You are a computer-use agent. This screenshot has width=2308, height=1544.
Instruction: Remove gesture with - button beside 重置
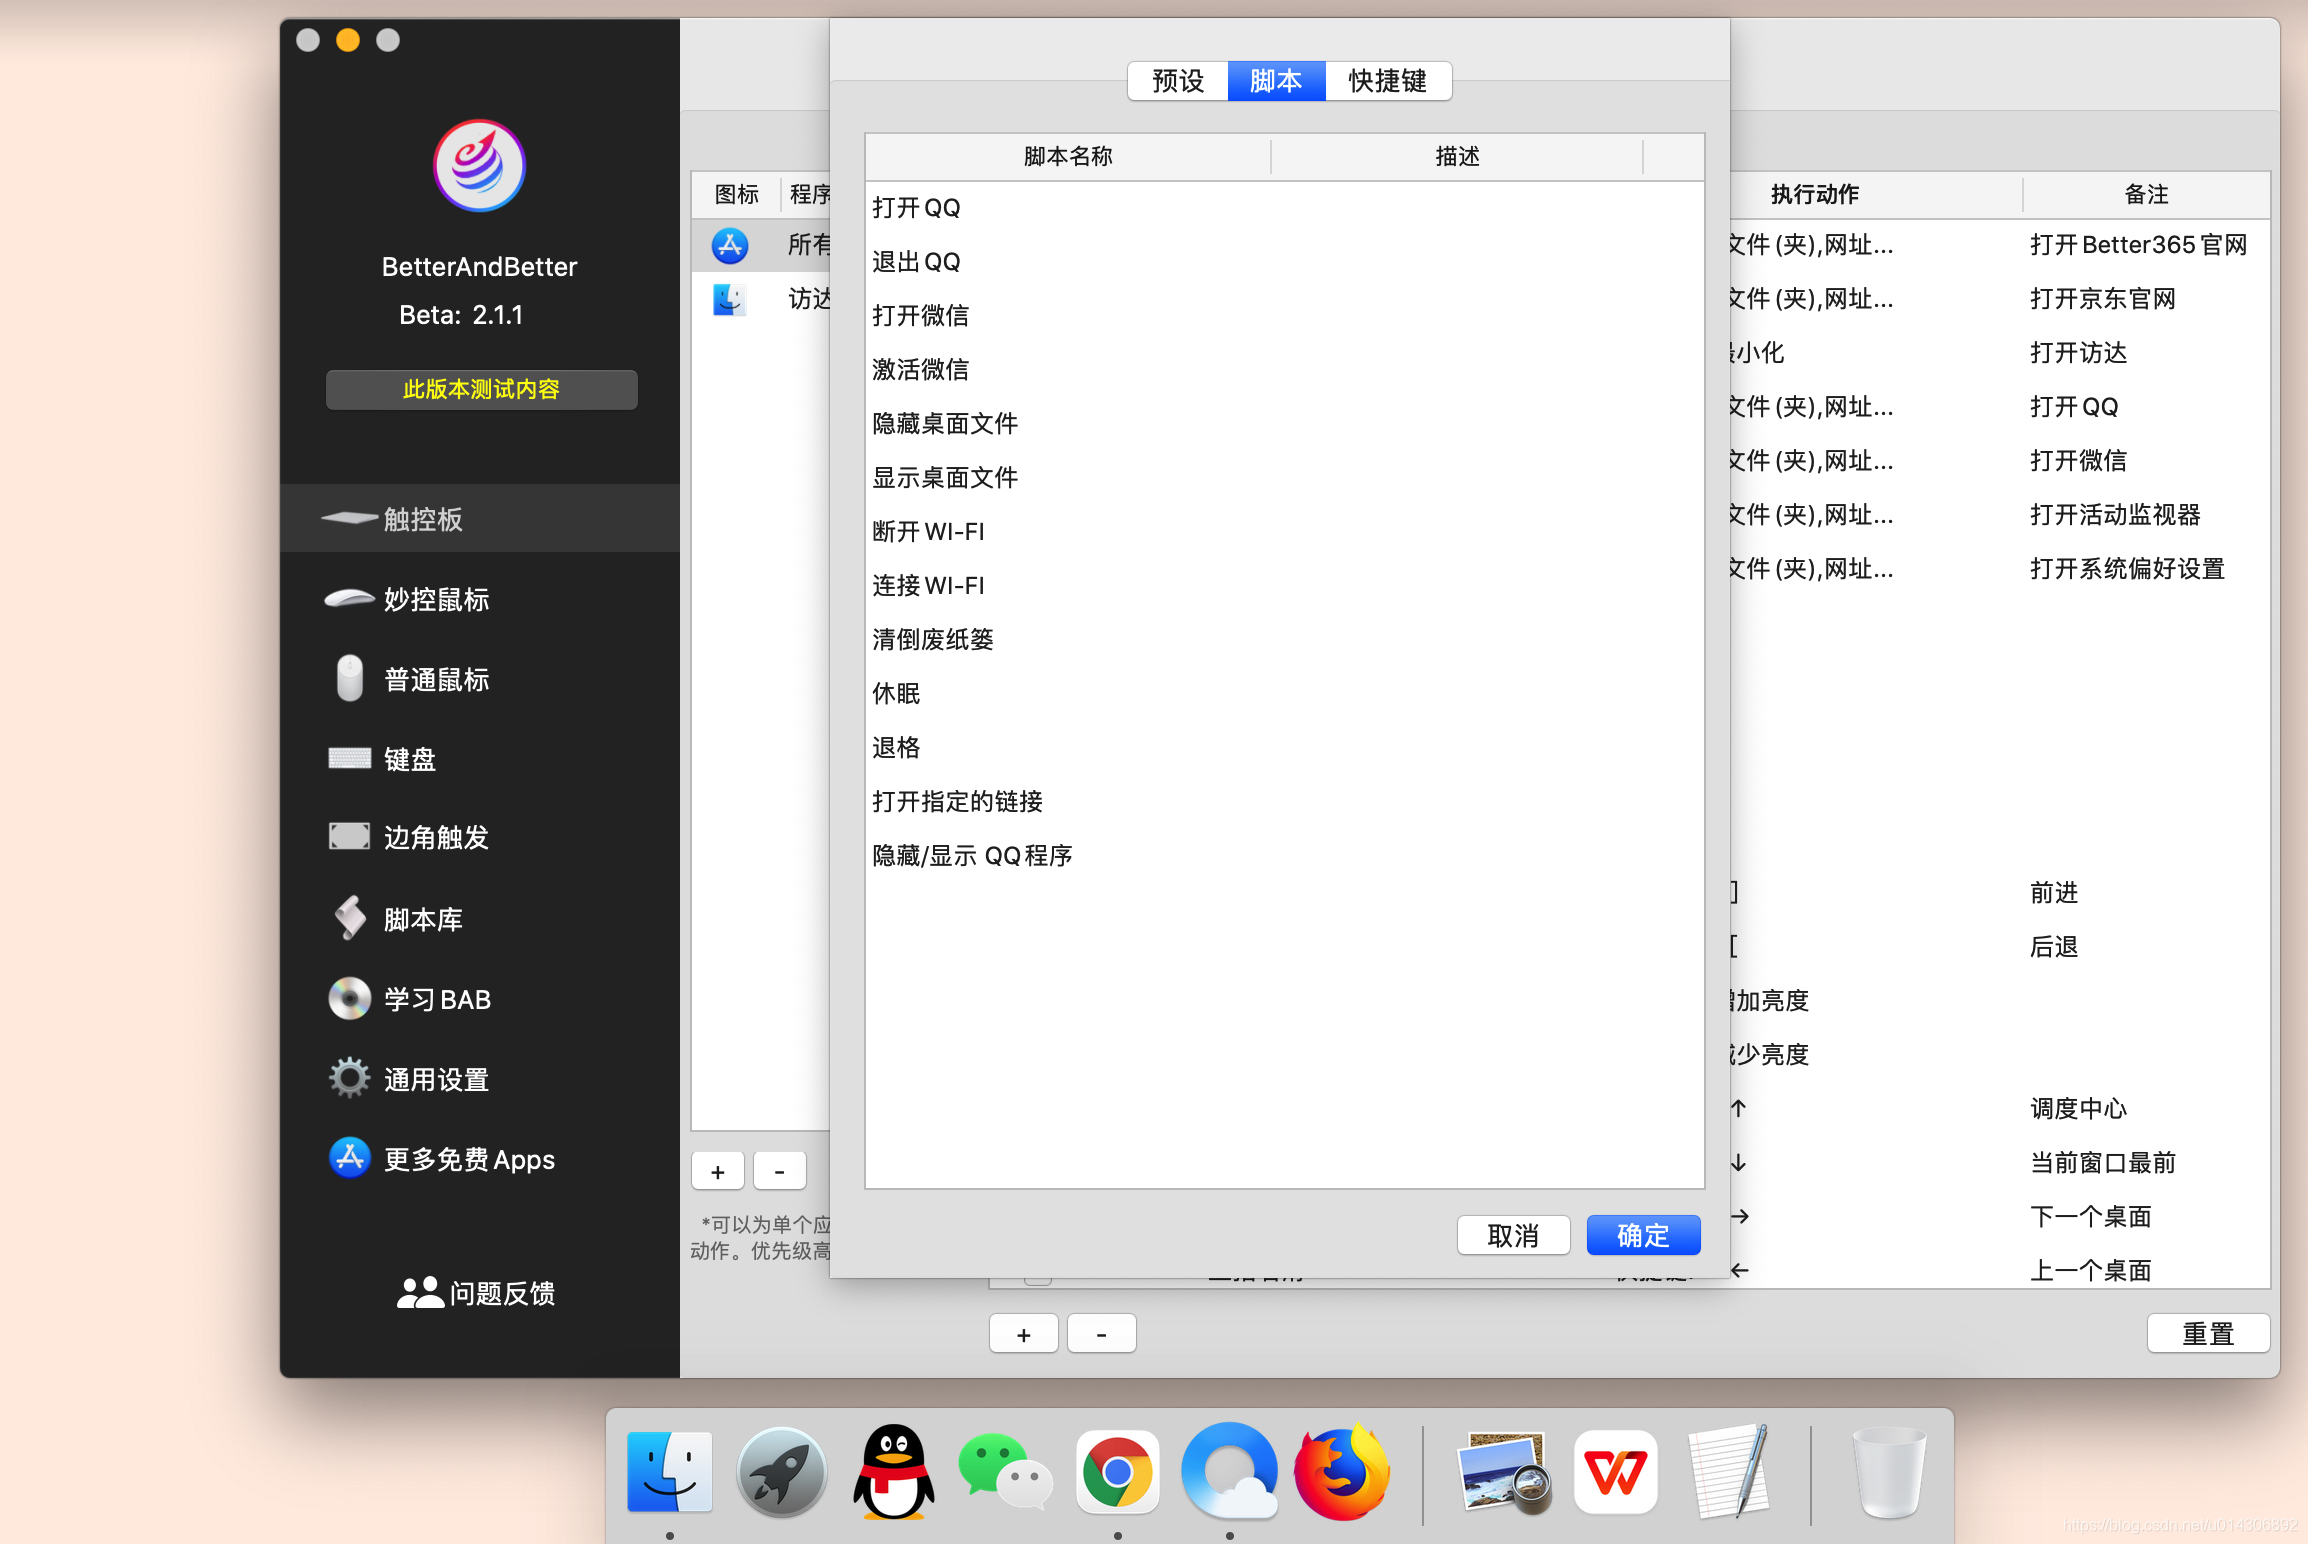(x=1102, y=1334)
